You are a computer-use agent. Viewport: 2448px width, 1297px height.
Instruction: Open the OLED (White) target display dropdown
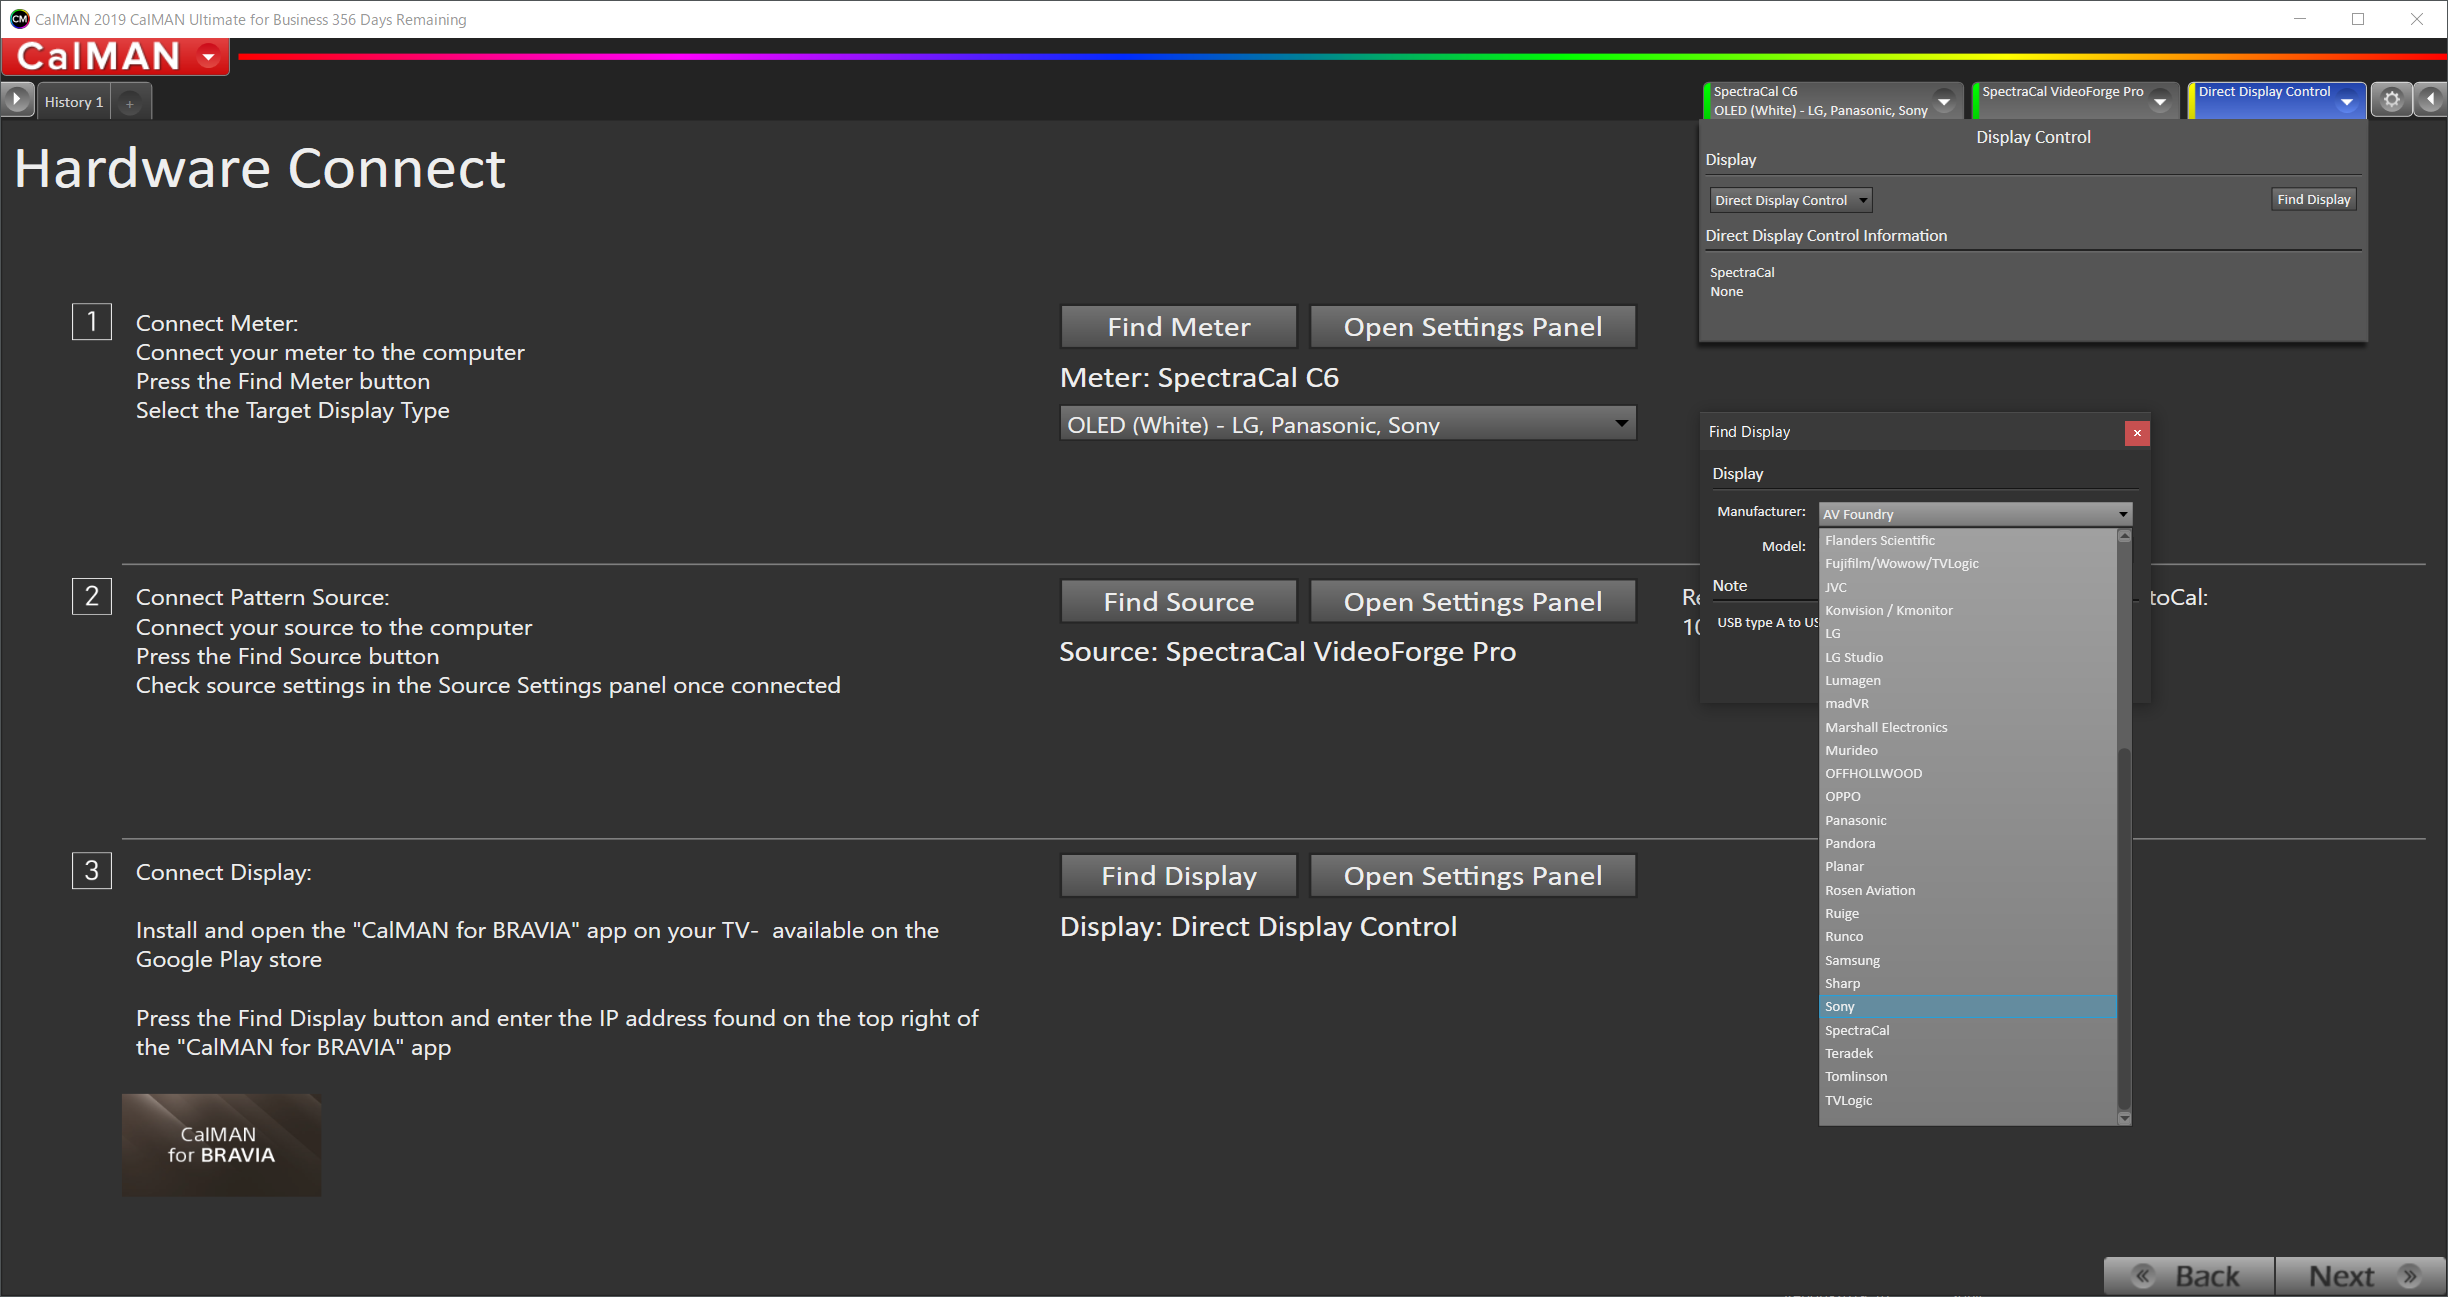click(x=1347, y=424)
